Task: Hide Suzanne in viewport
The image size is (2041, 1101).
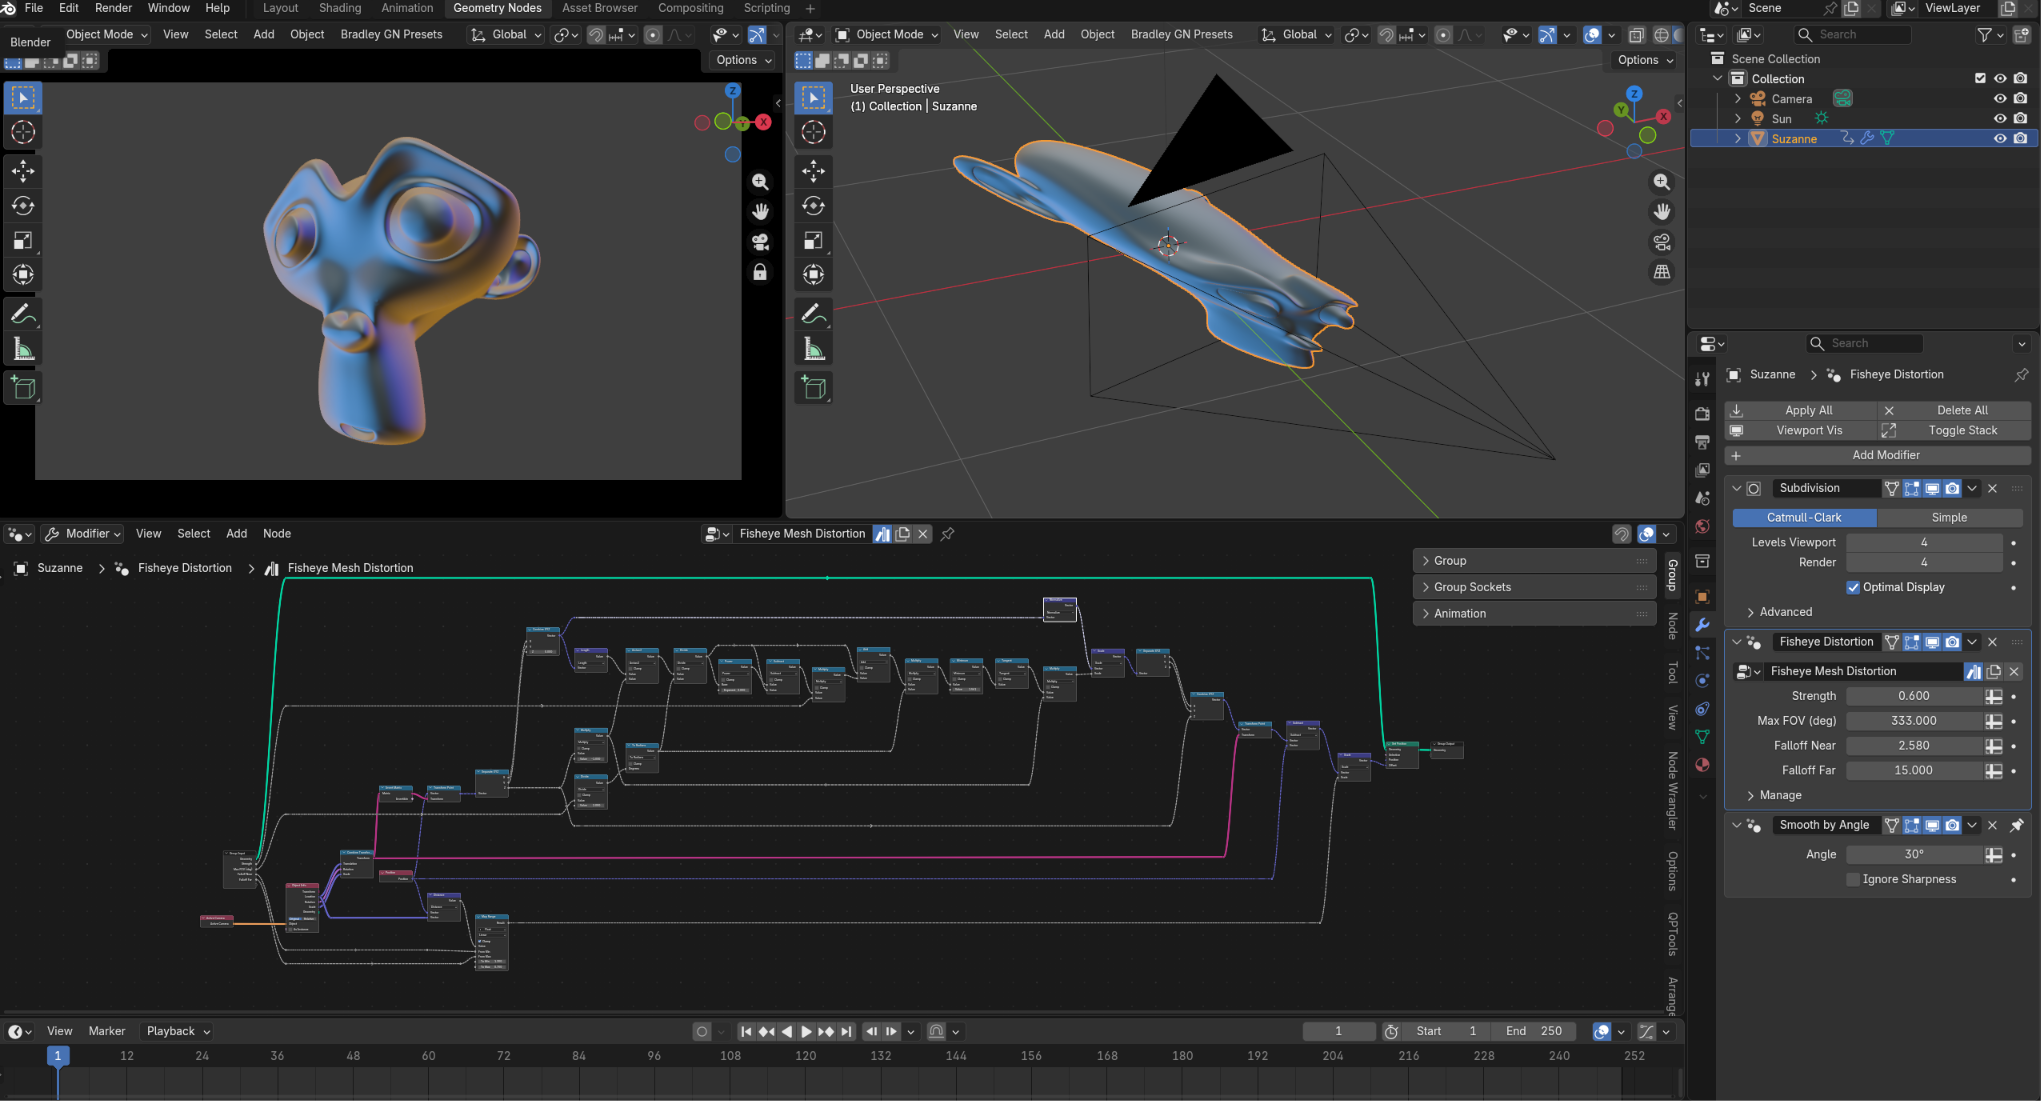Action: tap(2000, 139)
